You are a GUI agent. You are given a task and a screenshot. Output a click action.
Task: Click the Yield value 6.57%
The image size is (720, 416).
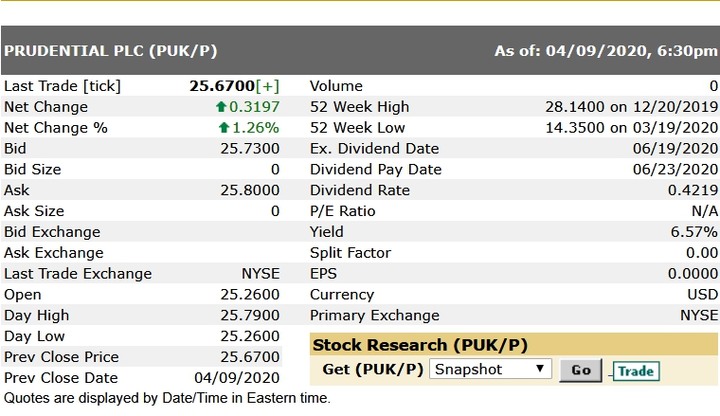[694, 232]
